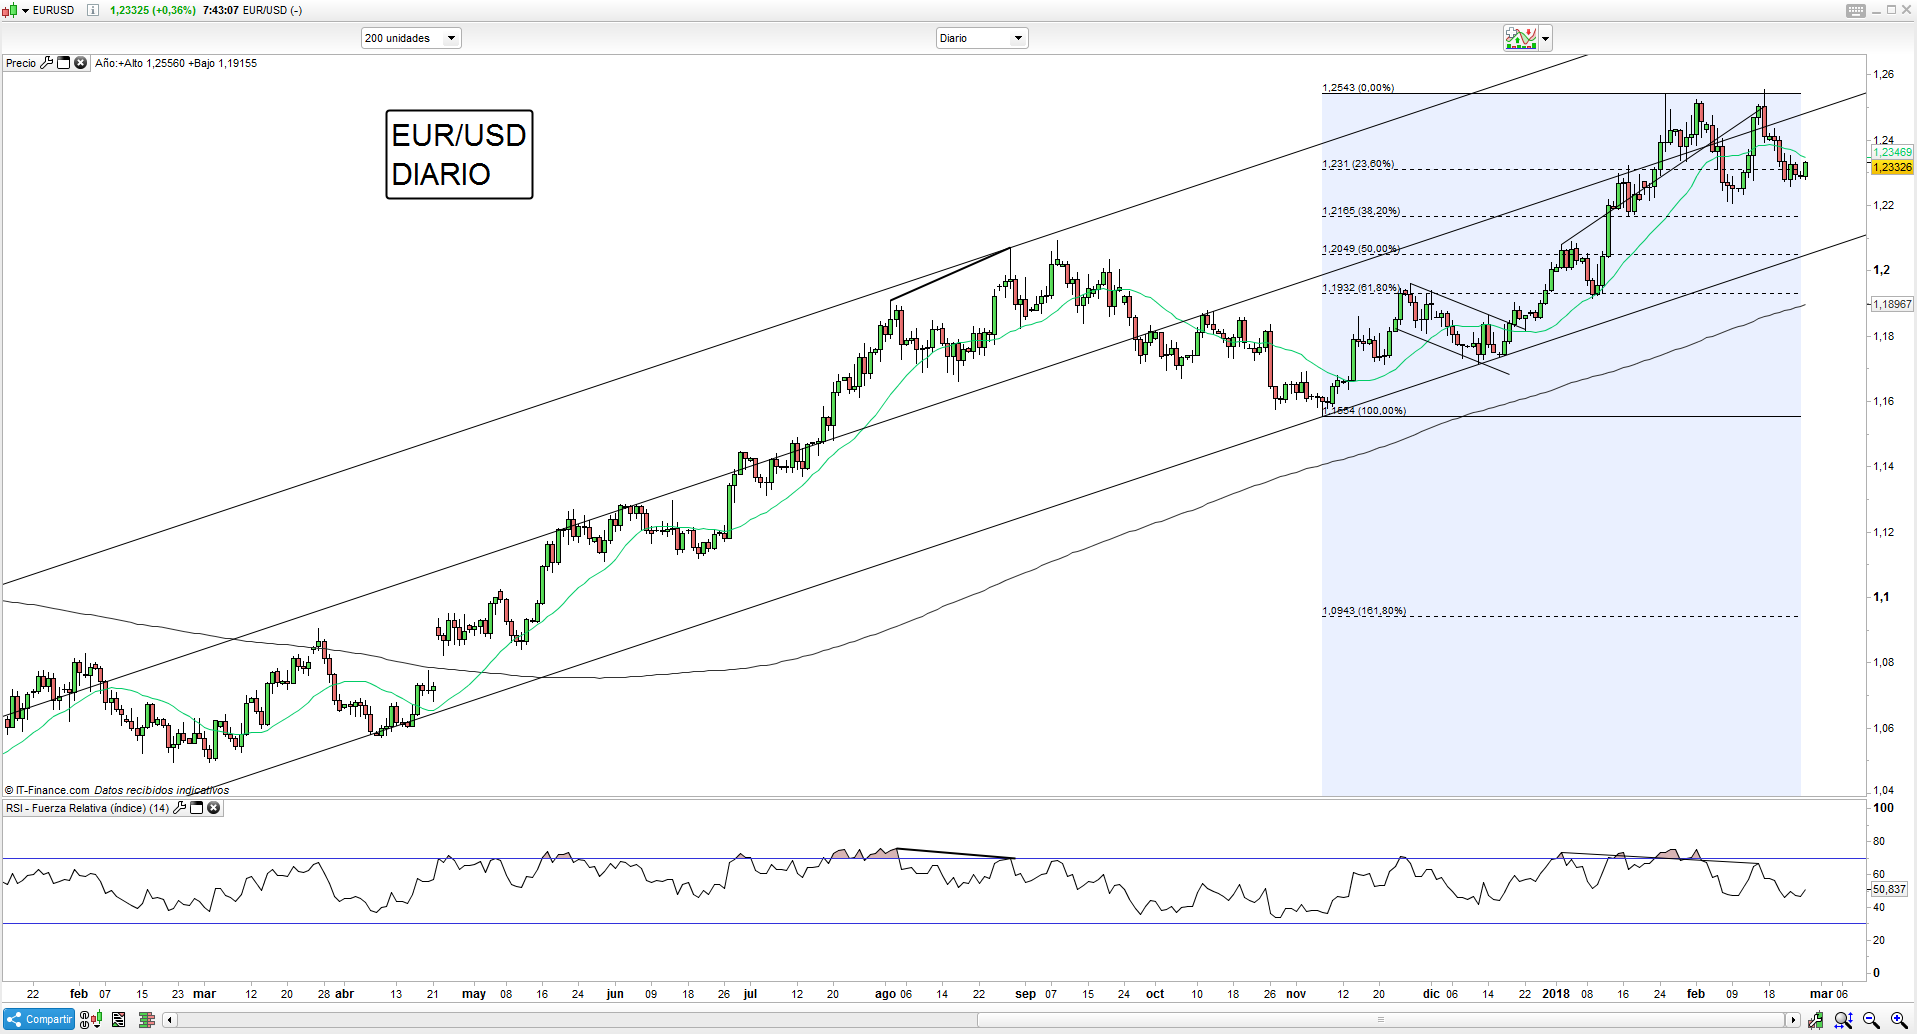Screen dimensions: 1917x1034
Task: Remove the RSI indicator panel
Action: (x=214, y=808)
